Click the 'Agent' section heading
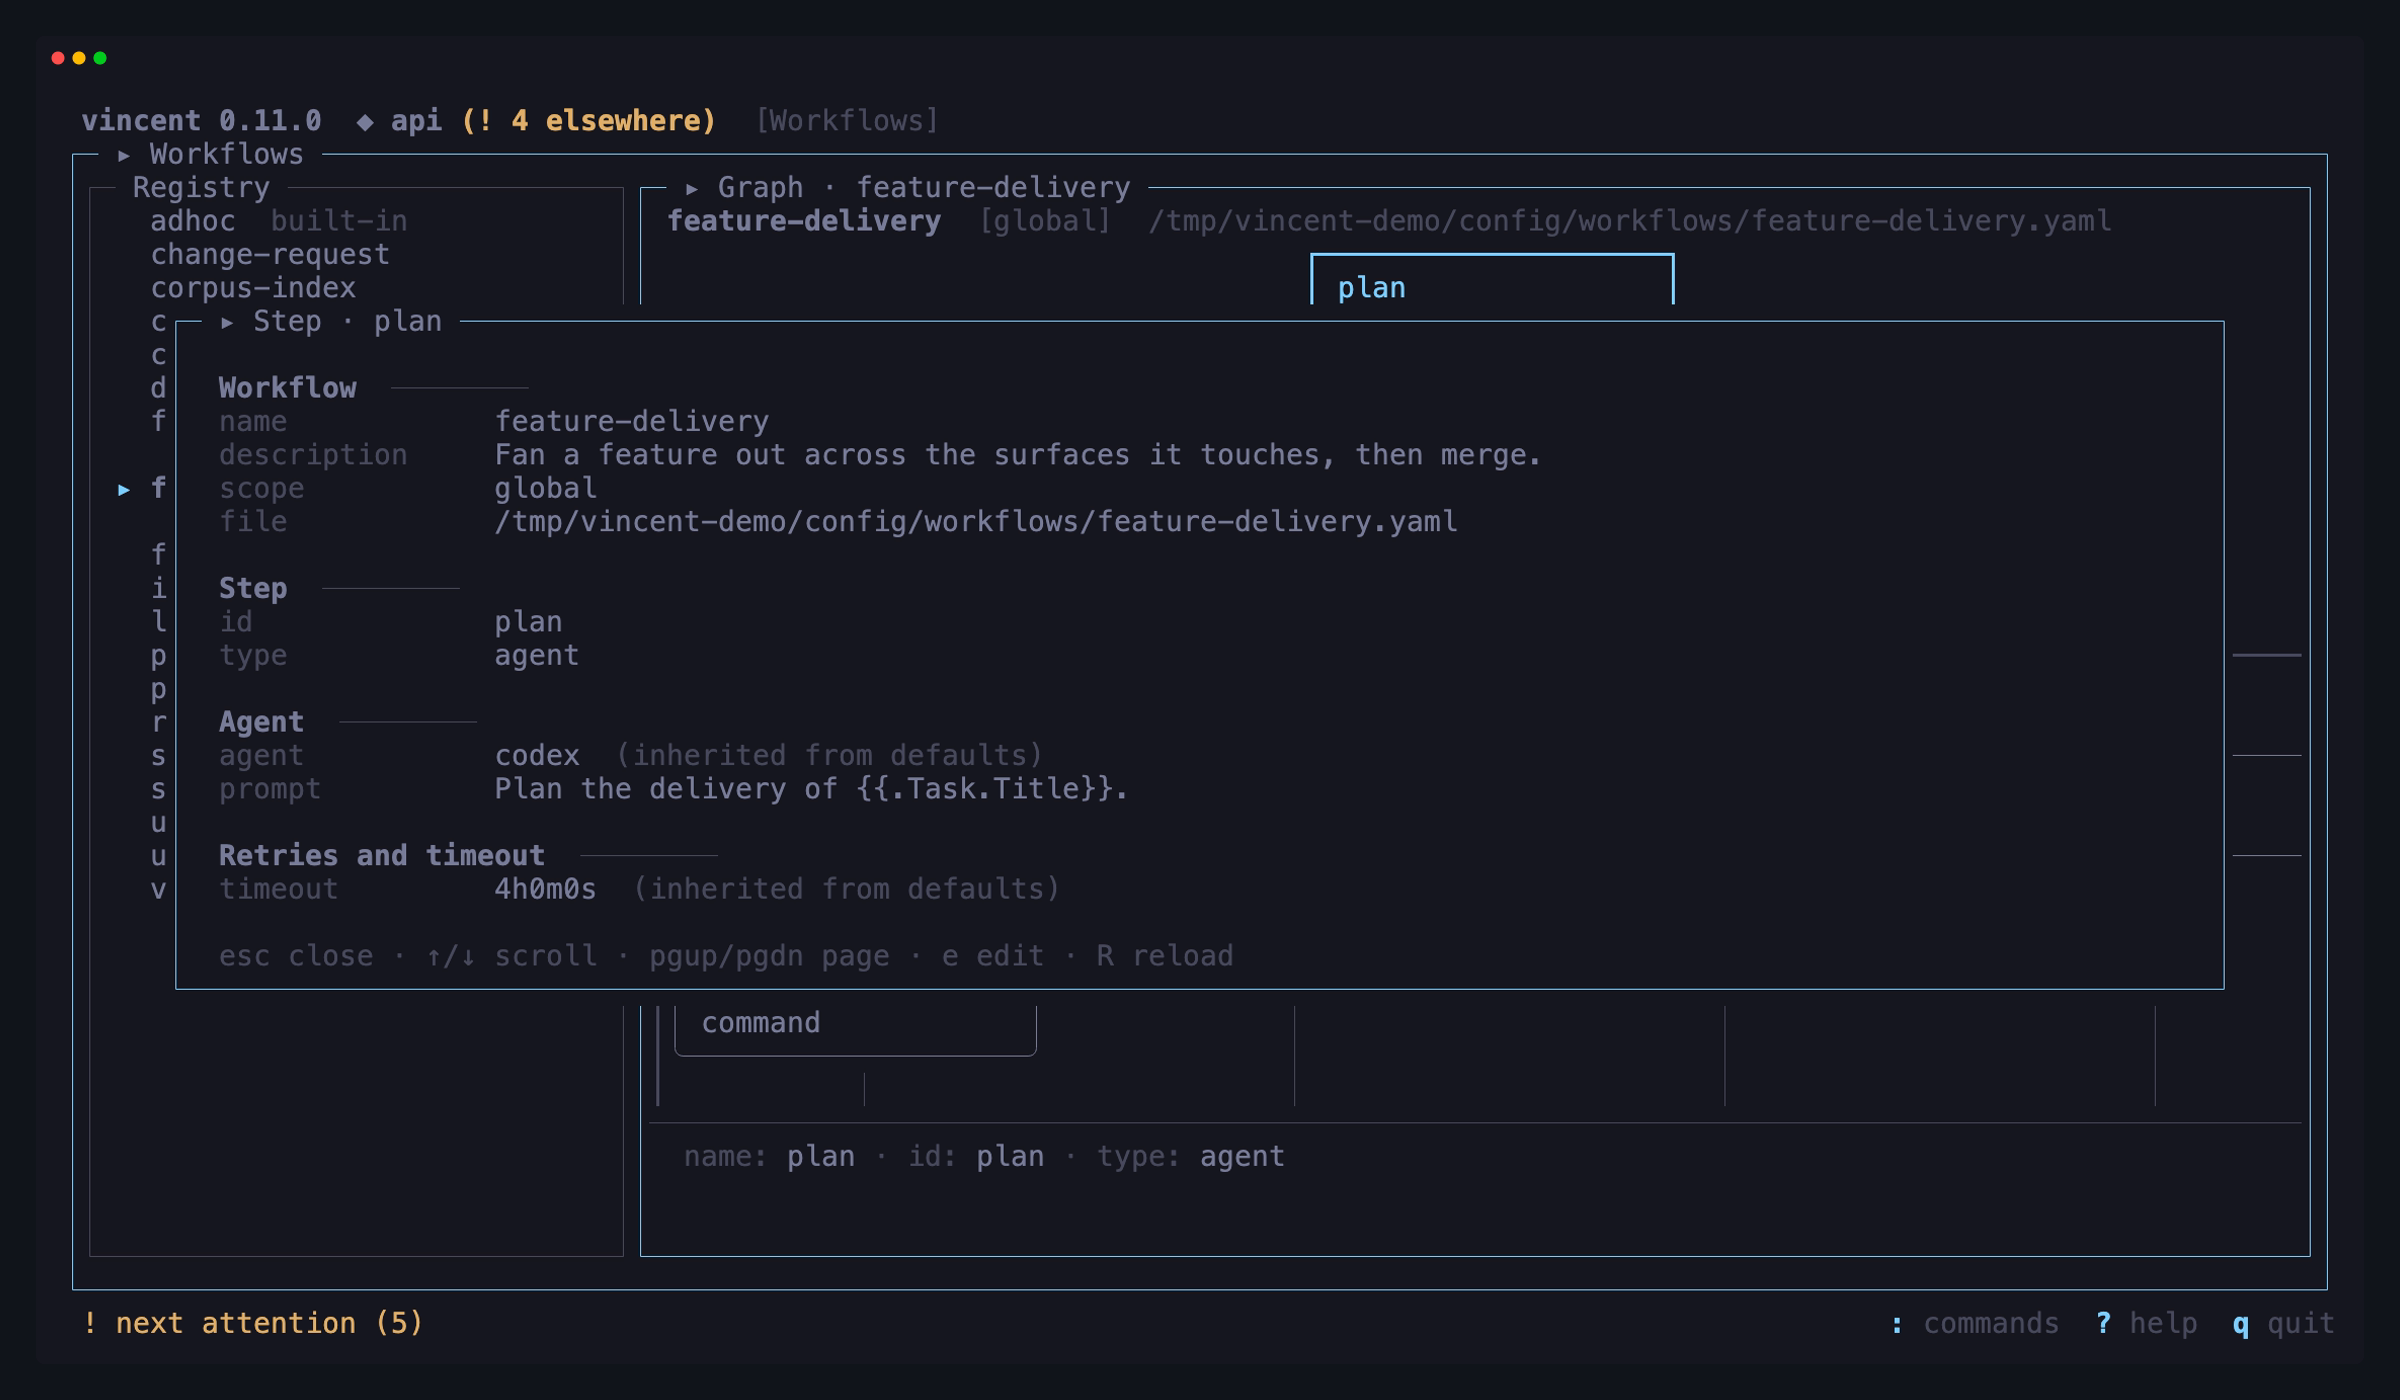Viewport: 2400px width, 1400px height. [261, 722]
